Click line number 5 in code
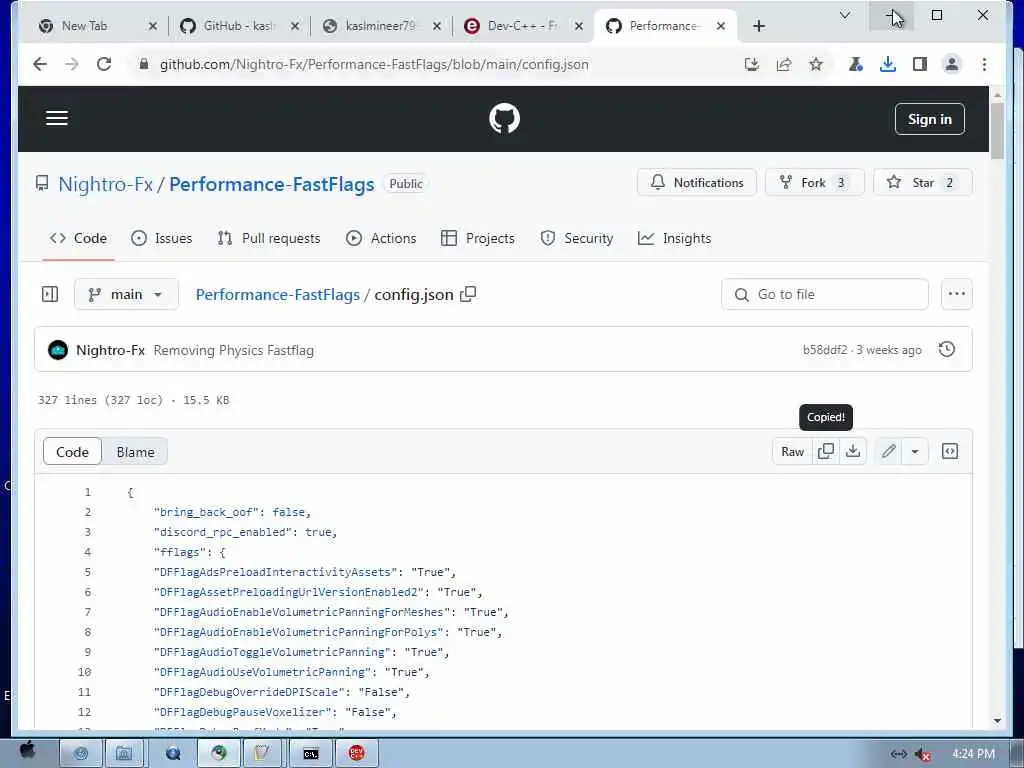 click(x=88, y=572)
